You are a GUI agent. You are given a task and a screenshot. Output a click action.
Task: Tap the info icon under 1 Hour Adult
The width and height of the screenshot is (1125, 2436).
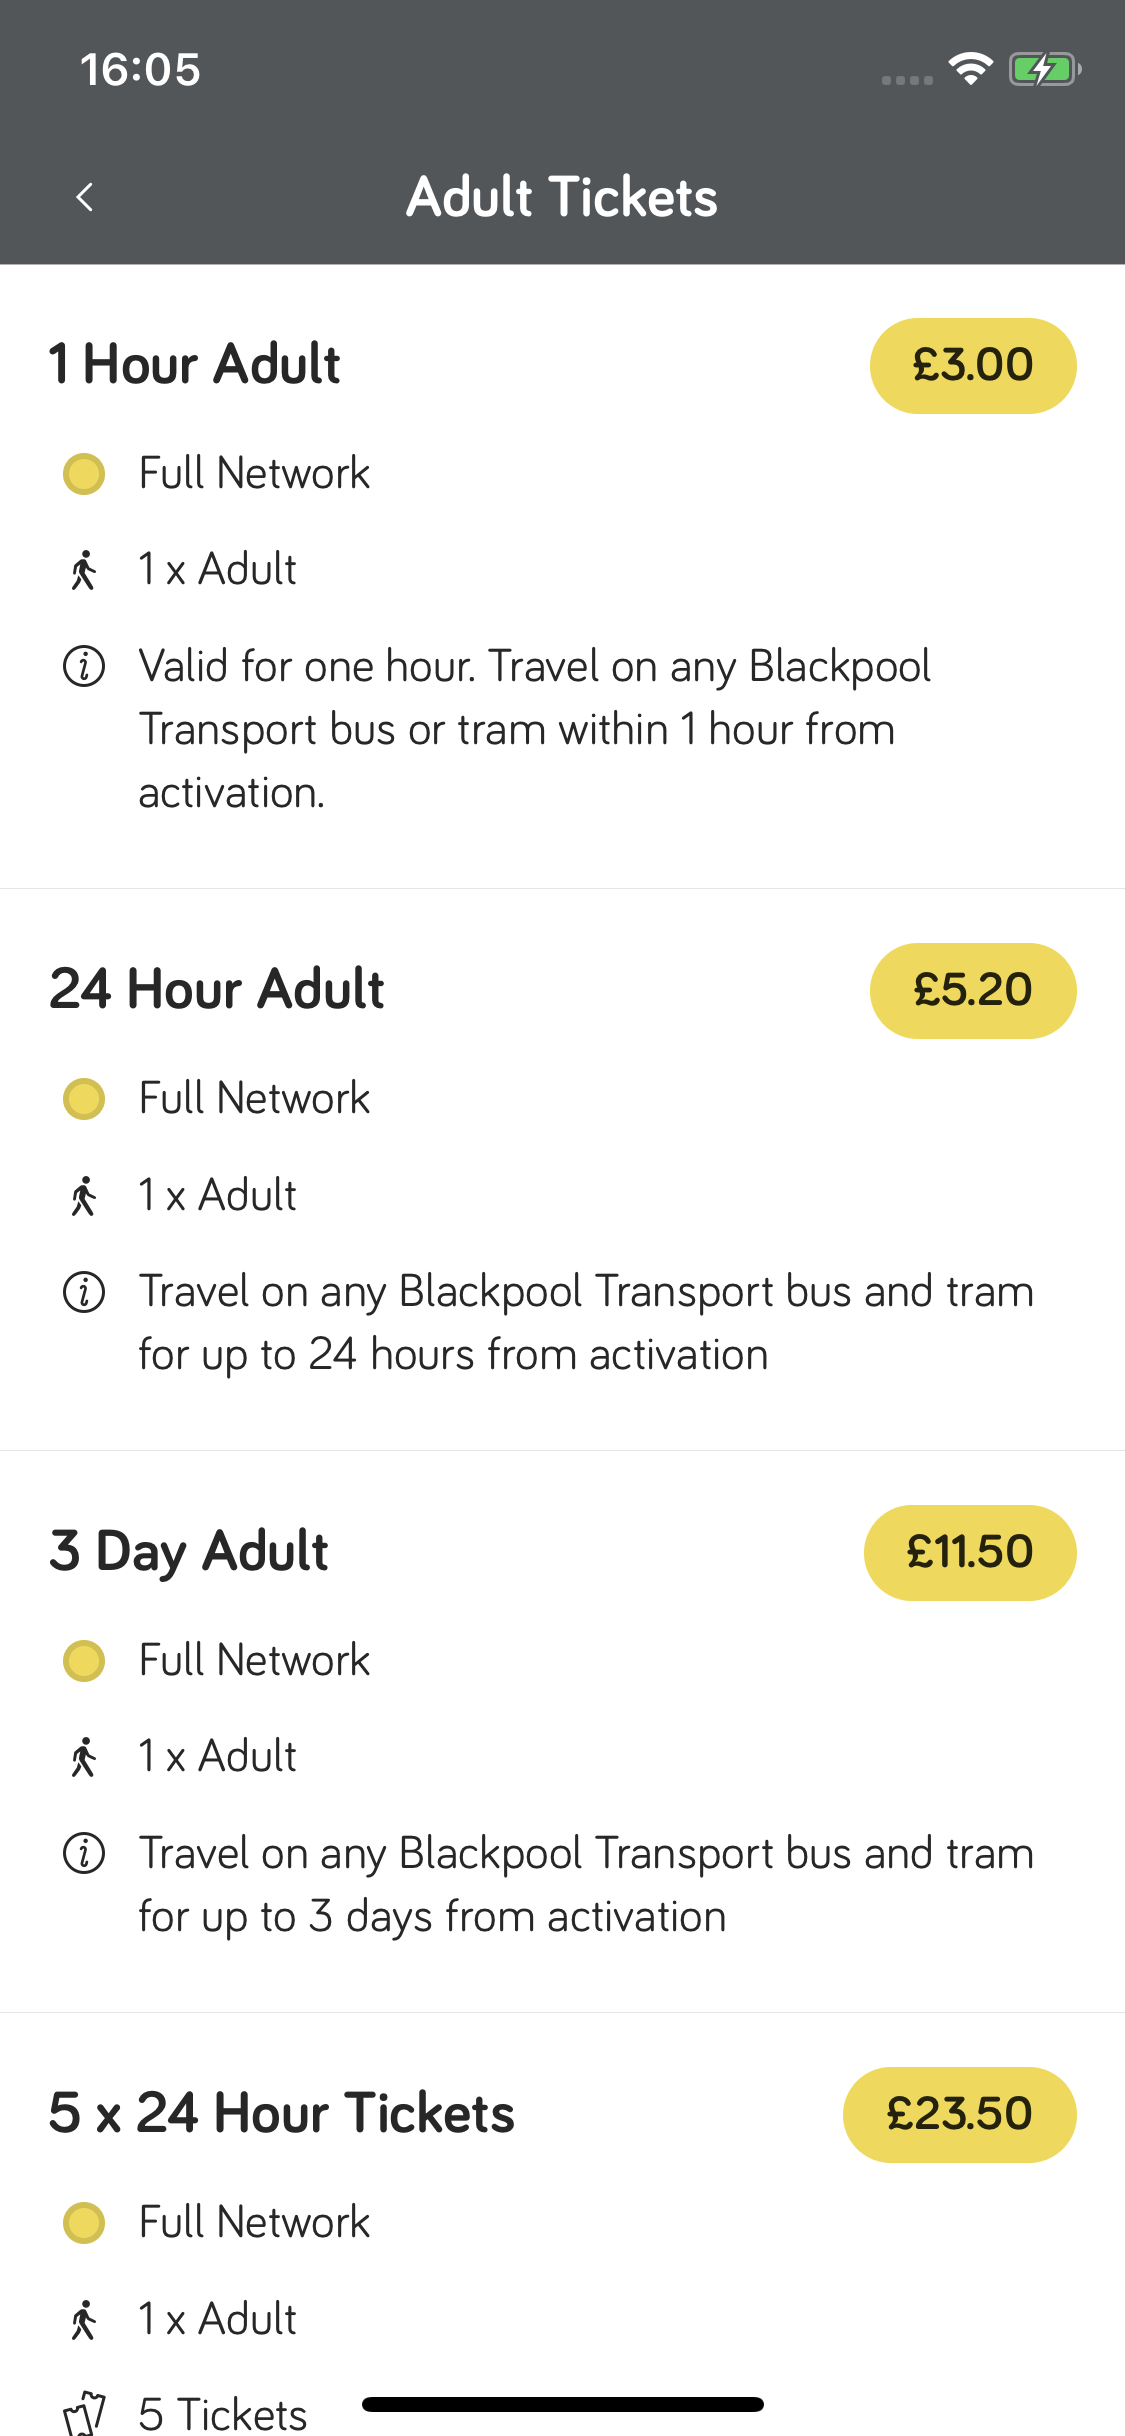click(84, 666)
